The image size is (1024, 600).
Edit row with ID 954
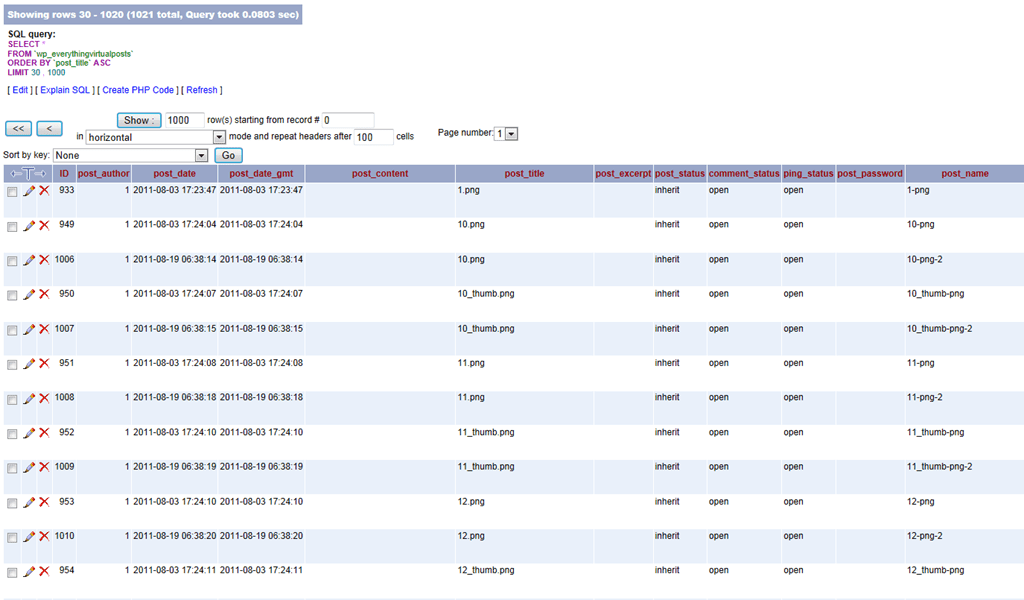[x=29, y=571]
